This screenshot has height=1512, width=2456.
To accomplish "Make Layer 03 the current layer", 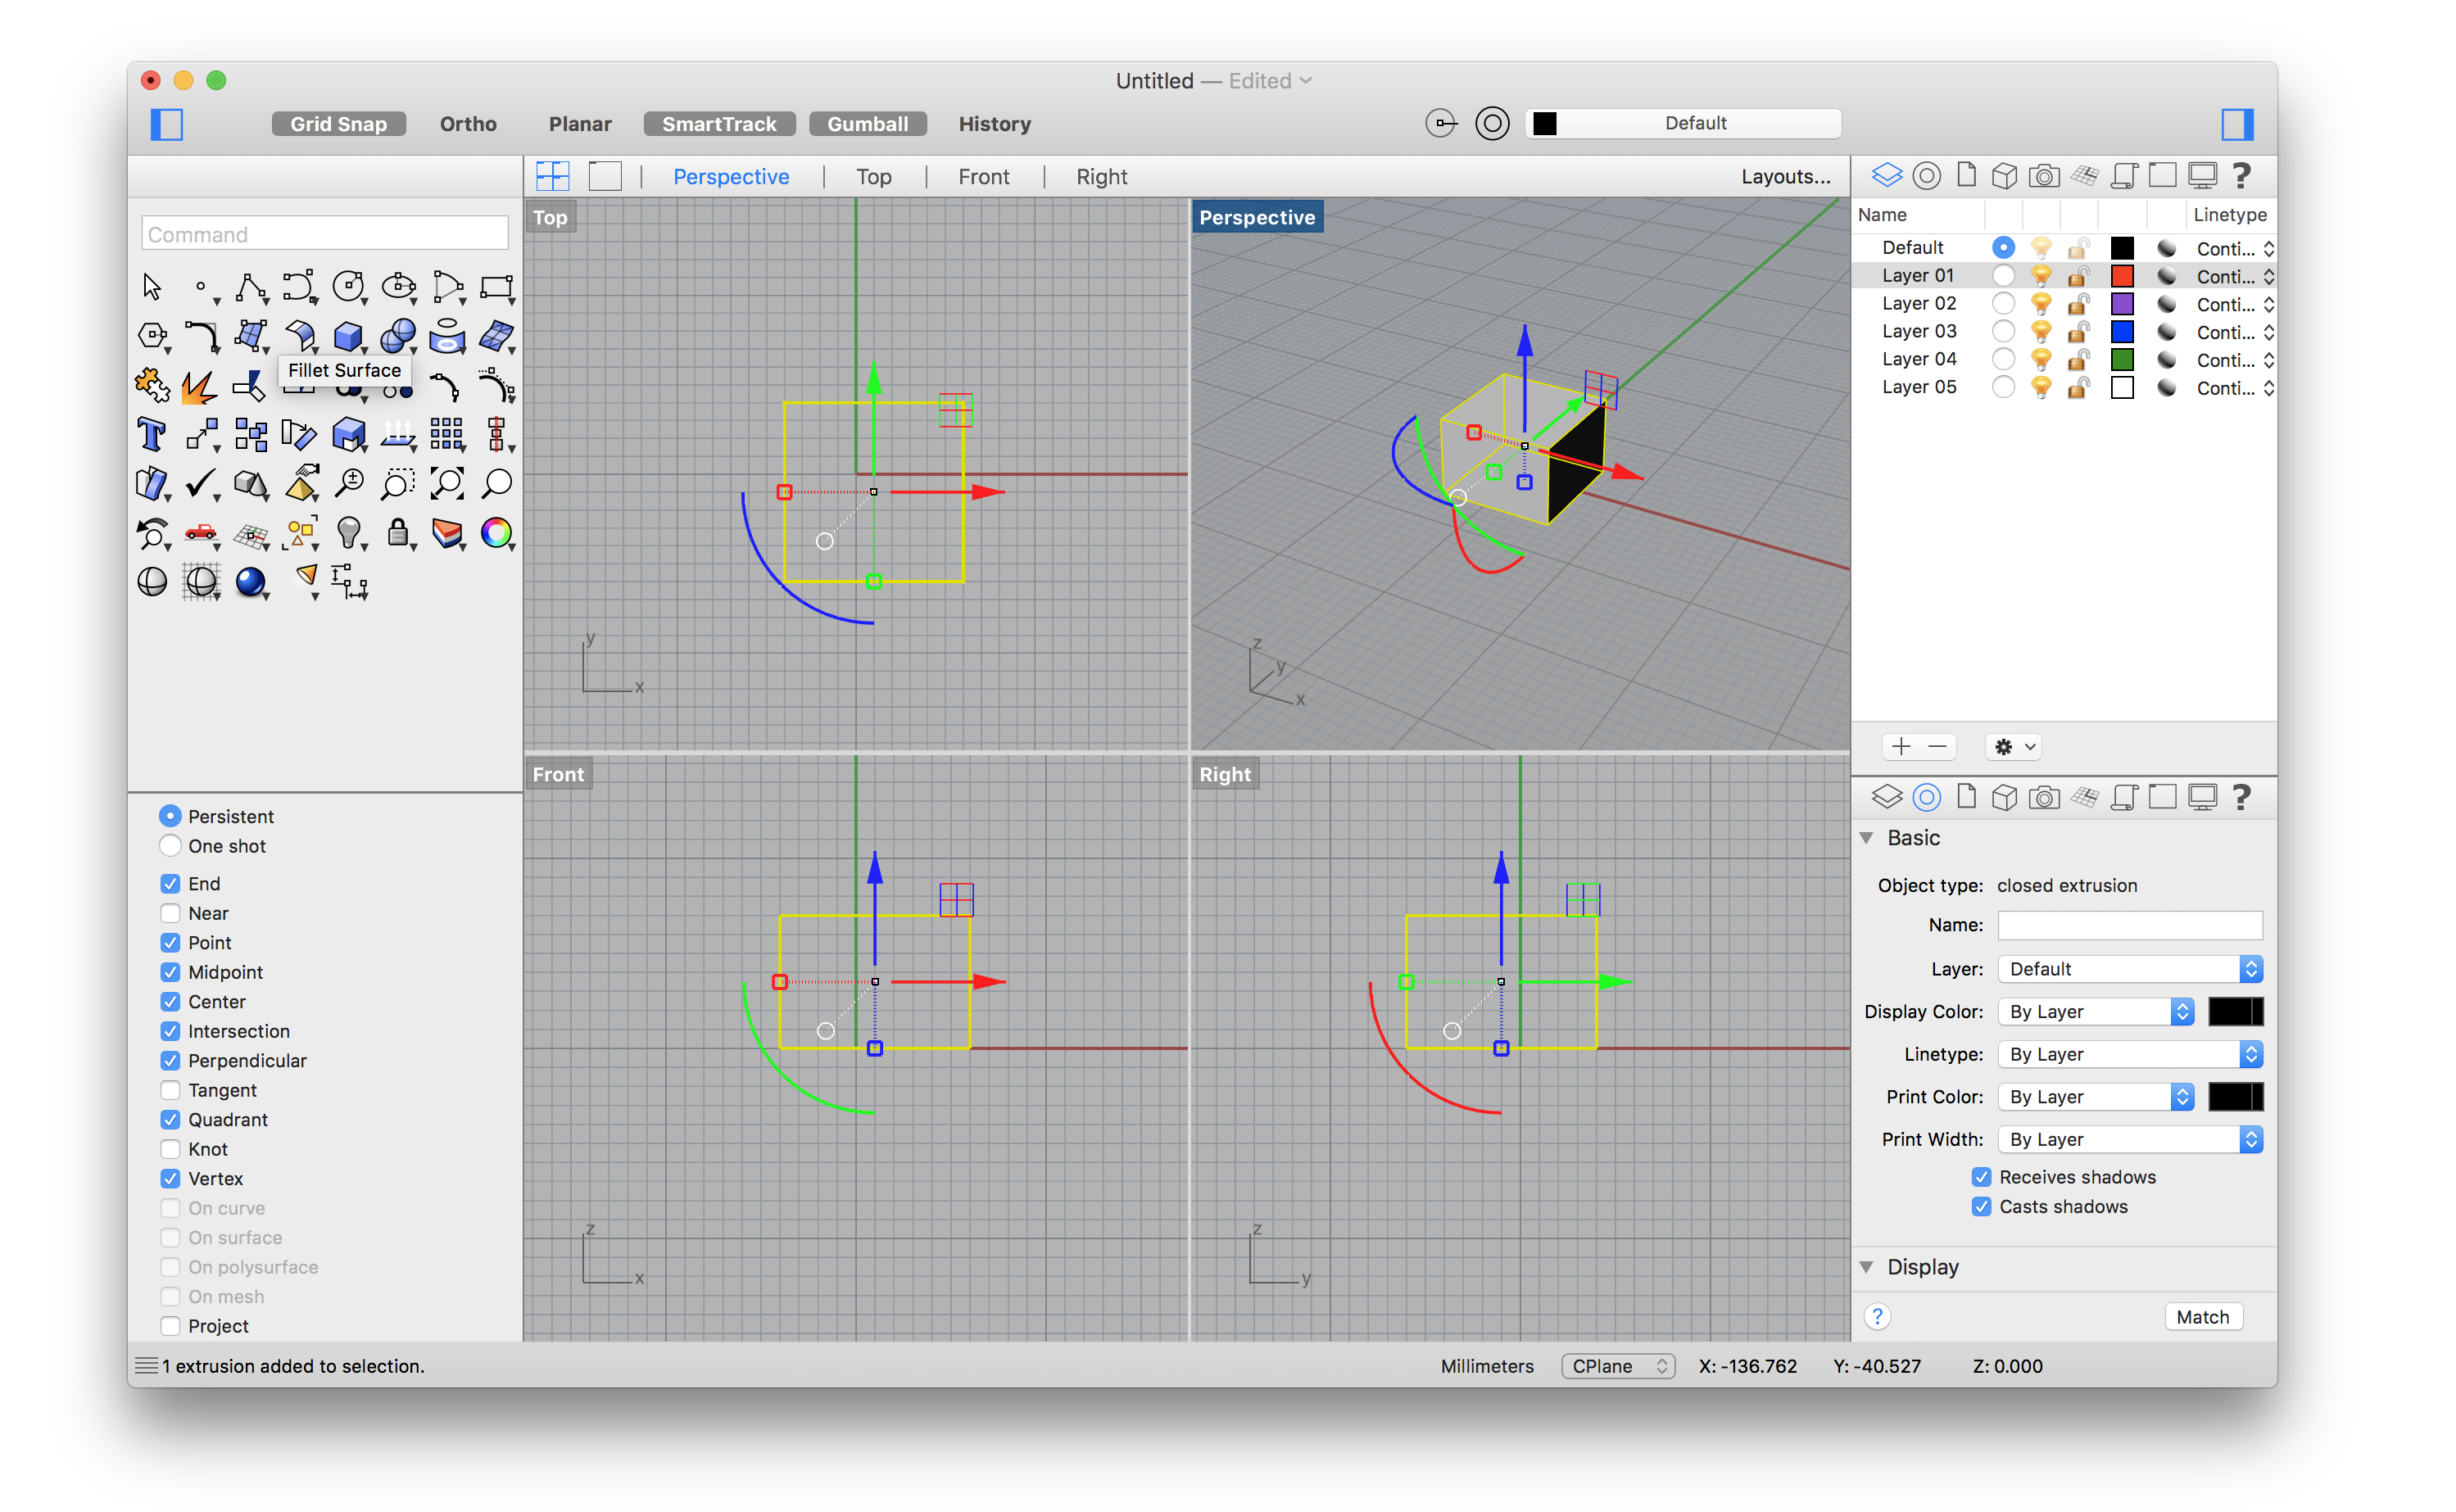I will tap(2003, 331).
